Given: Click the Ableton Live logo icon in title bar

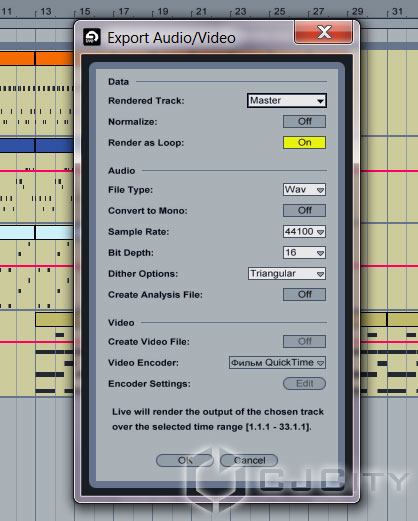Looking at the screenshot, I should pyautogui.click(x=92, y=37).
